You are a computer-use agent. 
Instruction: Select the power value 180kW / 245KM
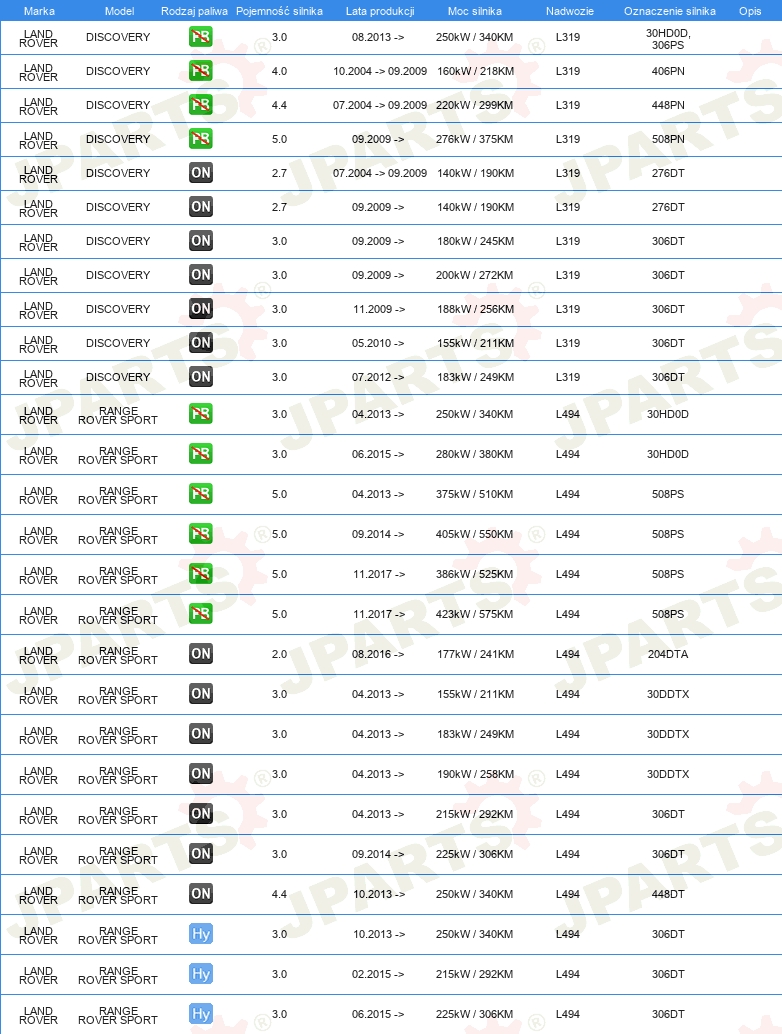[475, 241]
